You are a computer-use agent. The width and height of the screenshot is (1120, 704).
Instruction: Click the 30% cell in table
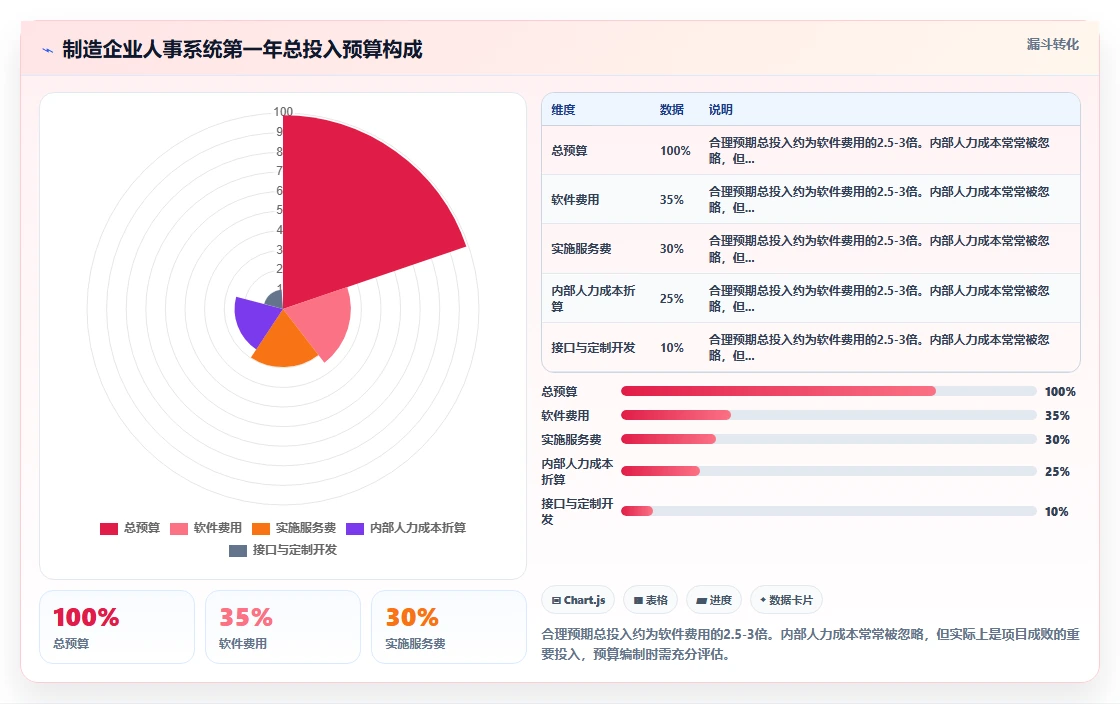[671, 249]
